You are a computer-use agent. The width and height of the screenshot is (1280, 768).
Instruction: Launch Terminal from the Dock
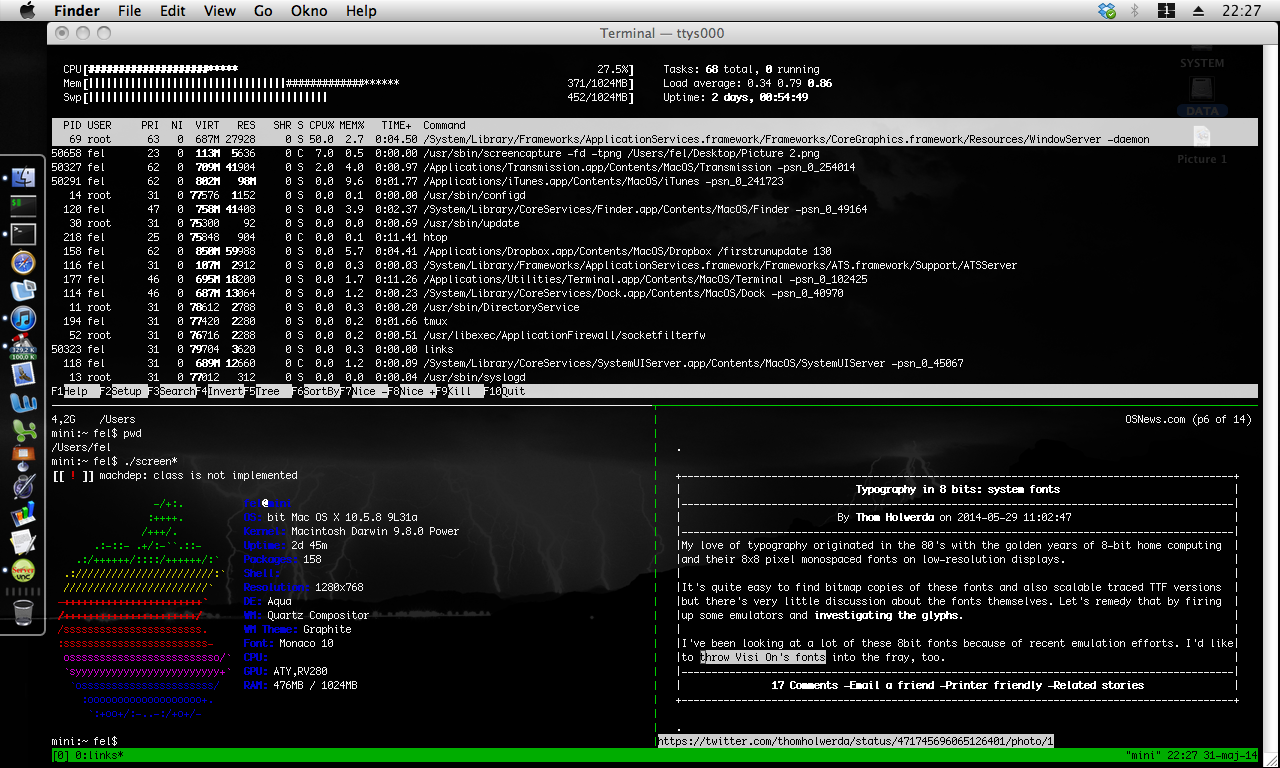[x=23, y=234]
